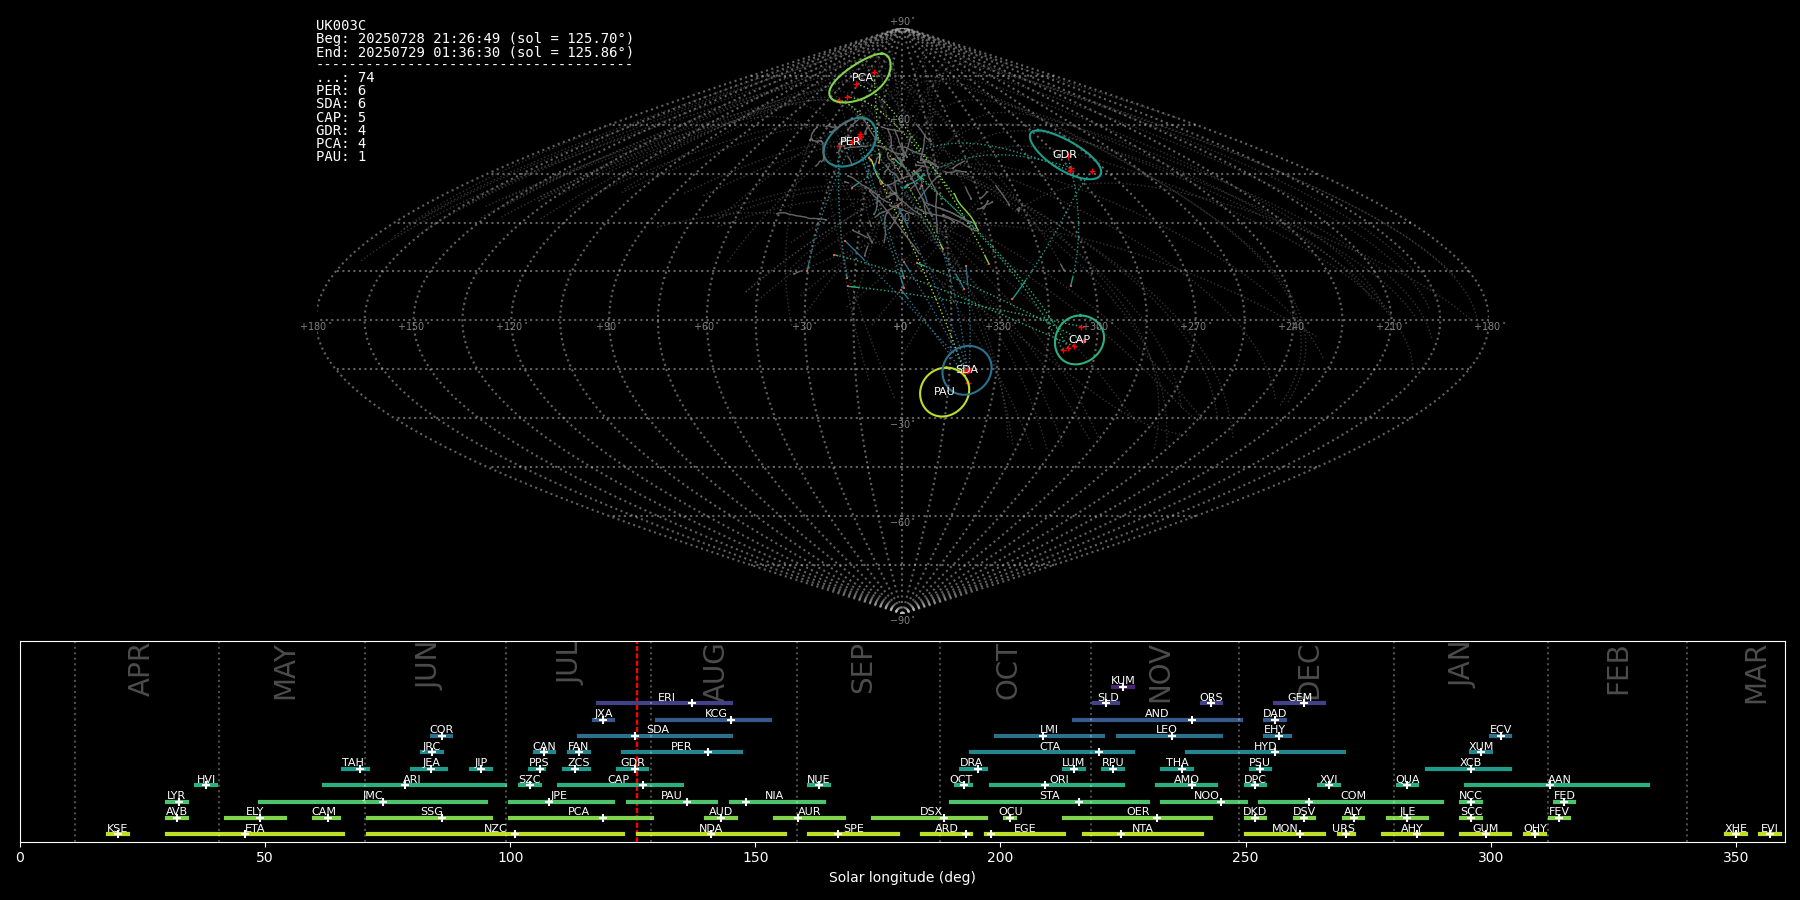Select the PCA shower bar in the timeline
Viewport: 1800px width, 900px height.
tap(580, 818)
